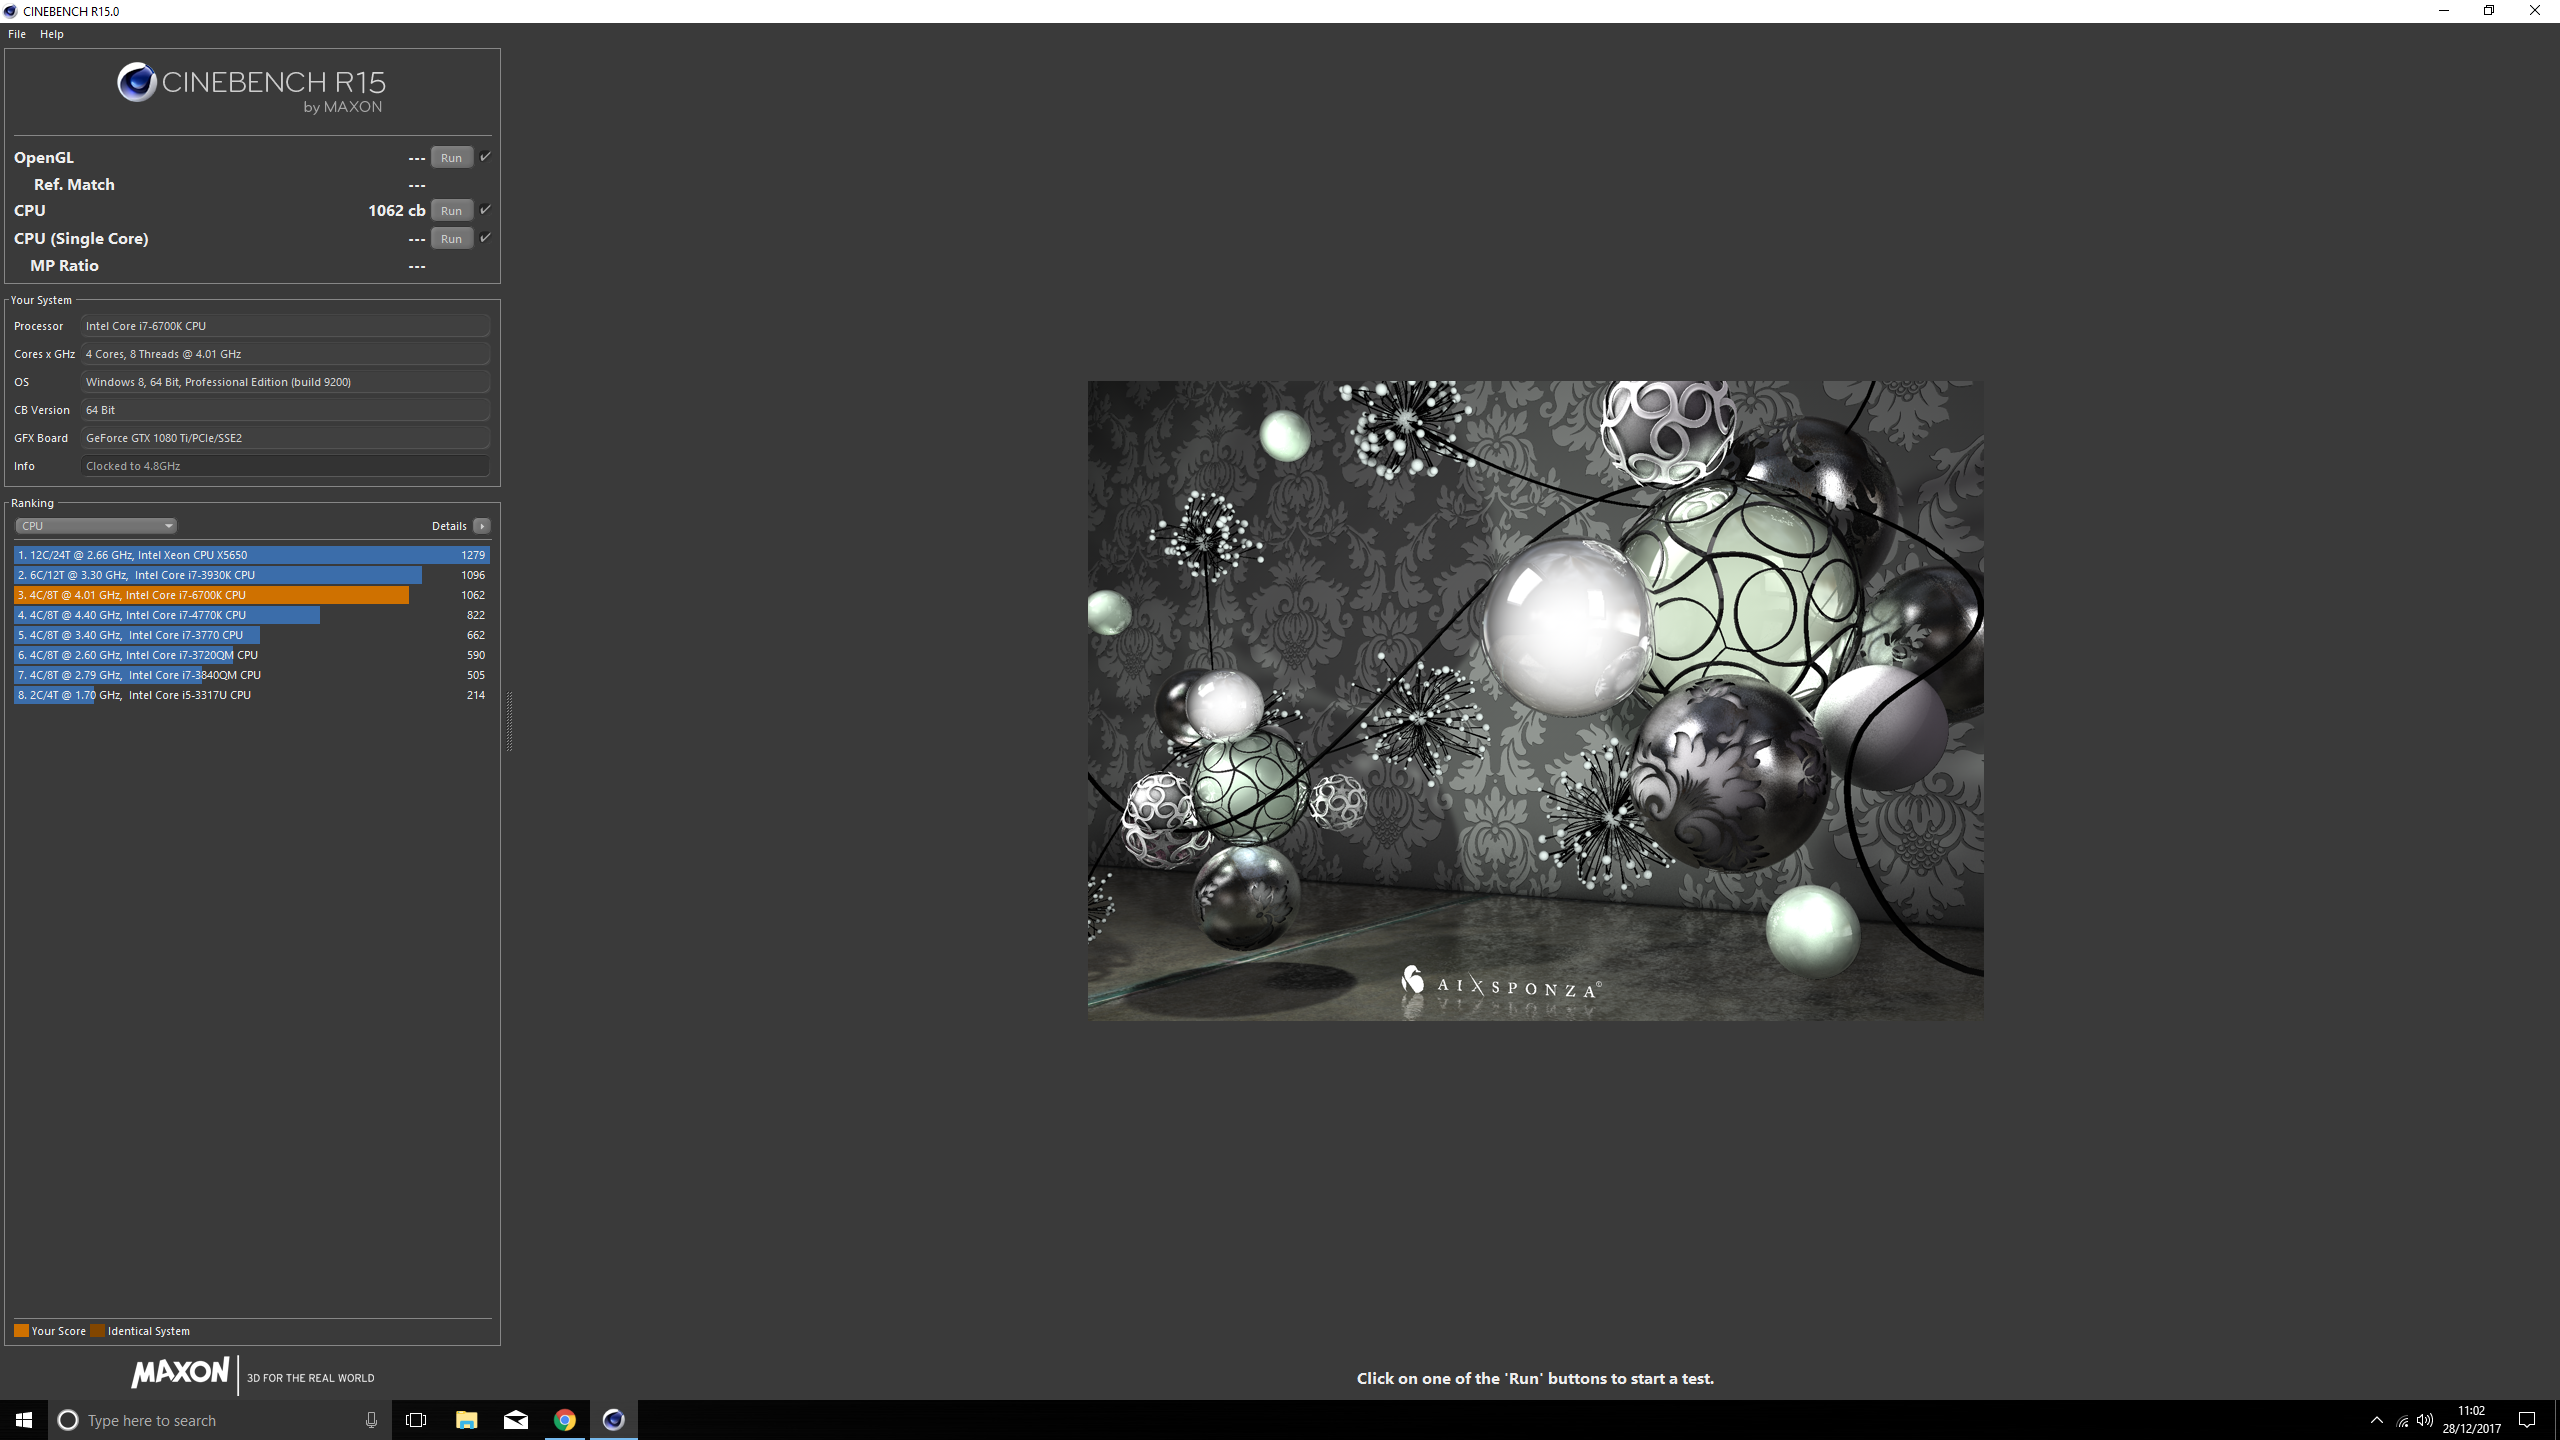Open the Help menu
Image resolution: width=2560 pixels, height=1440 pixels.
coord(52,34)
